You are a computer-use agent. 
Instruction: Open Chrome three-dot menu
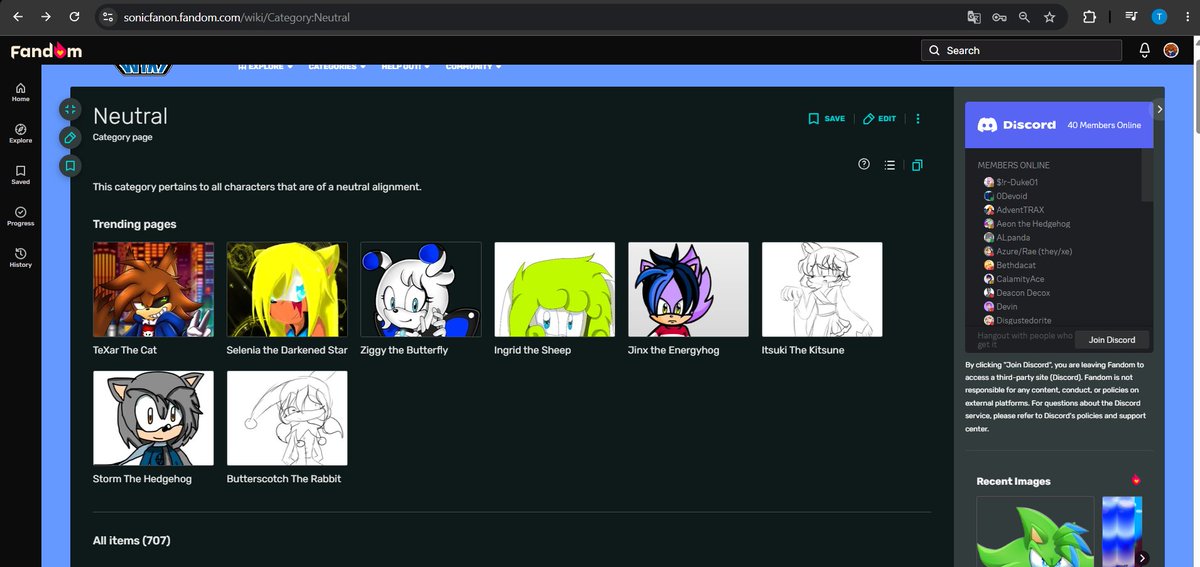[1186, 17]
